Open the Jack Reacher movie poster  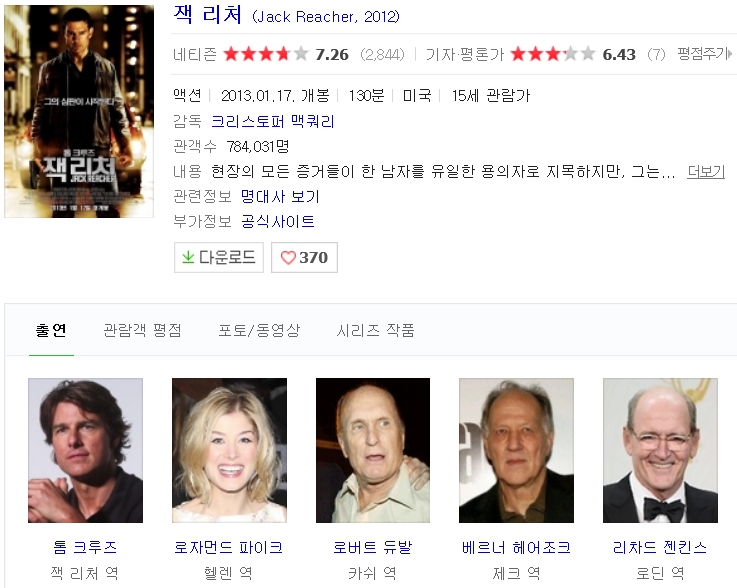tap(79, 110)
